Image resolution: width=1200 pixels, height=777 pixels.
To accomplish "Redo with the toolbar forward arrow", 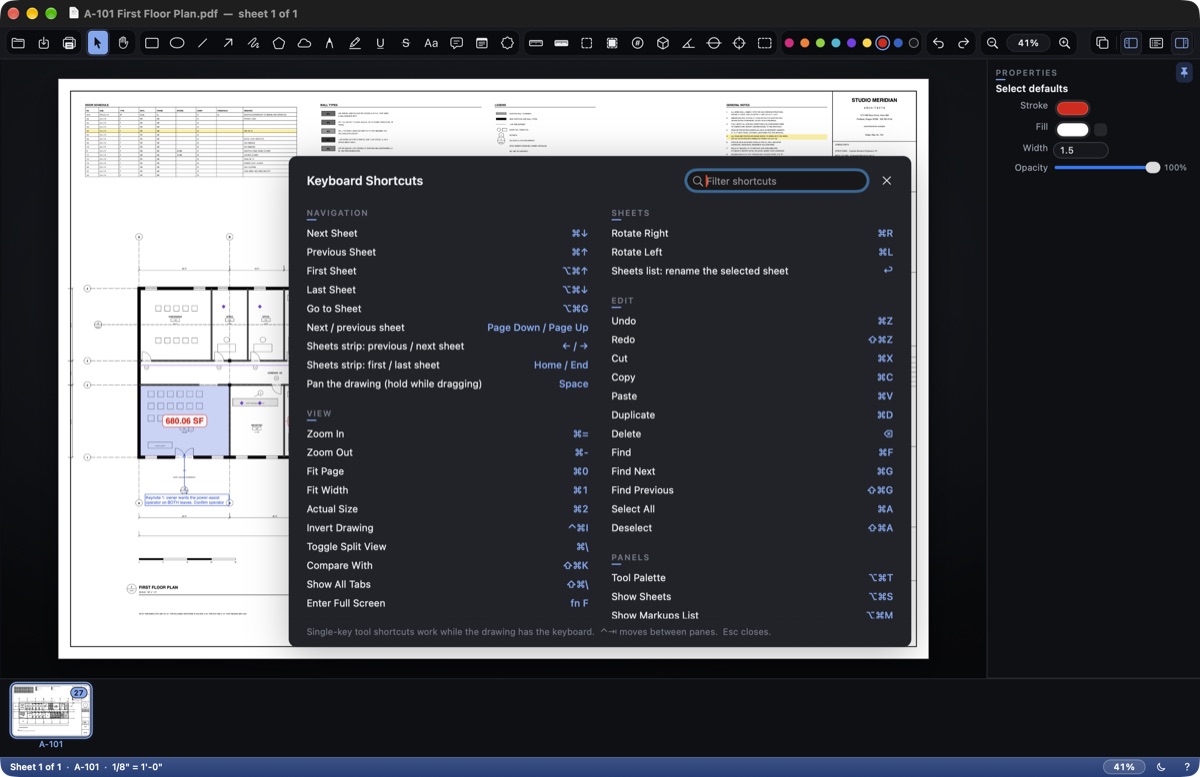I will click(x=963, y=43).
